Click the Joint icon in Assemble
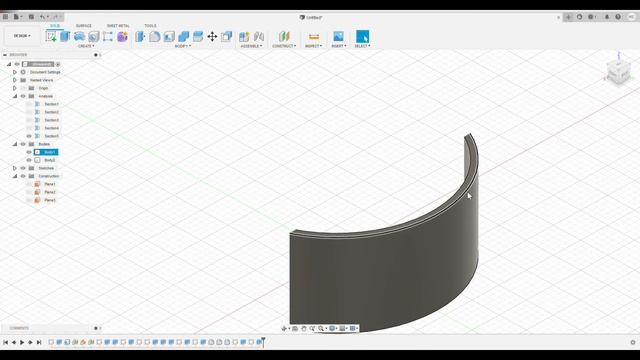640x360 pixels. pos(259,36)
